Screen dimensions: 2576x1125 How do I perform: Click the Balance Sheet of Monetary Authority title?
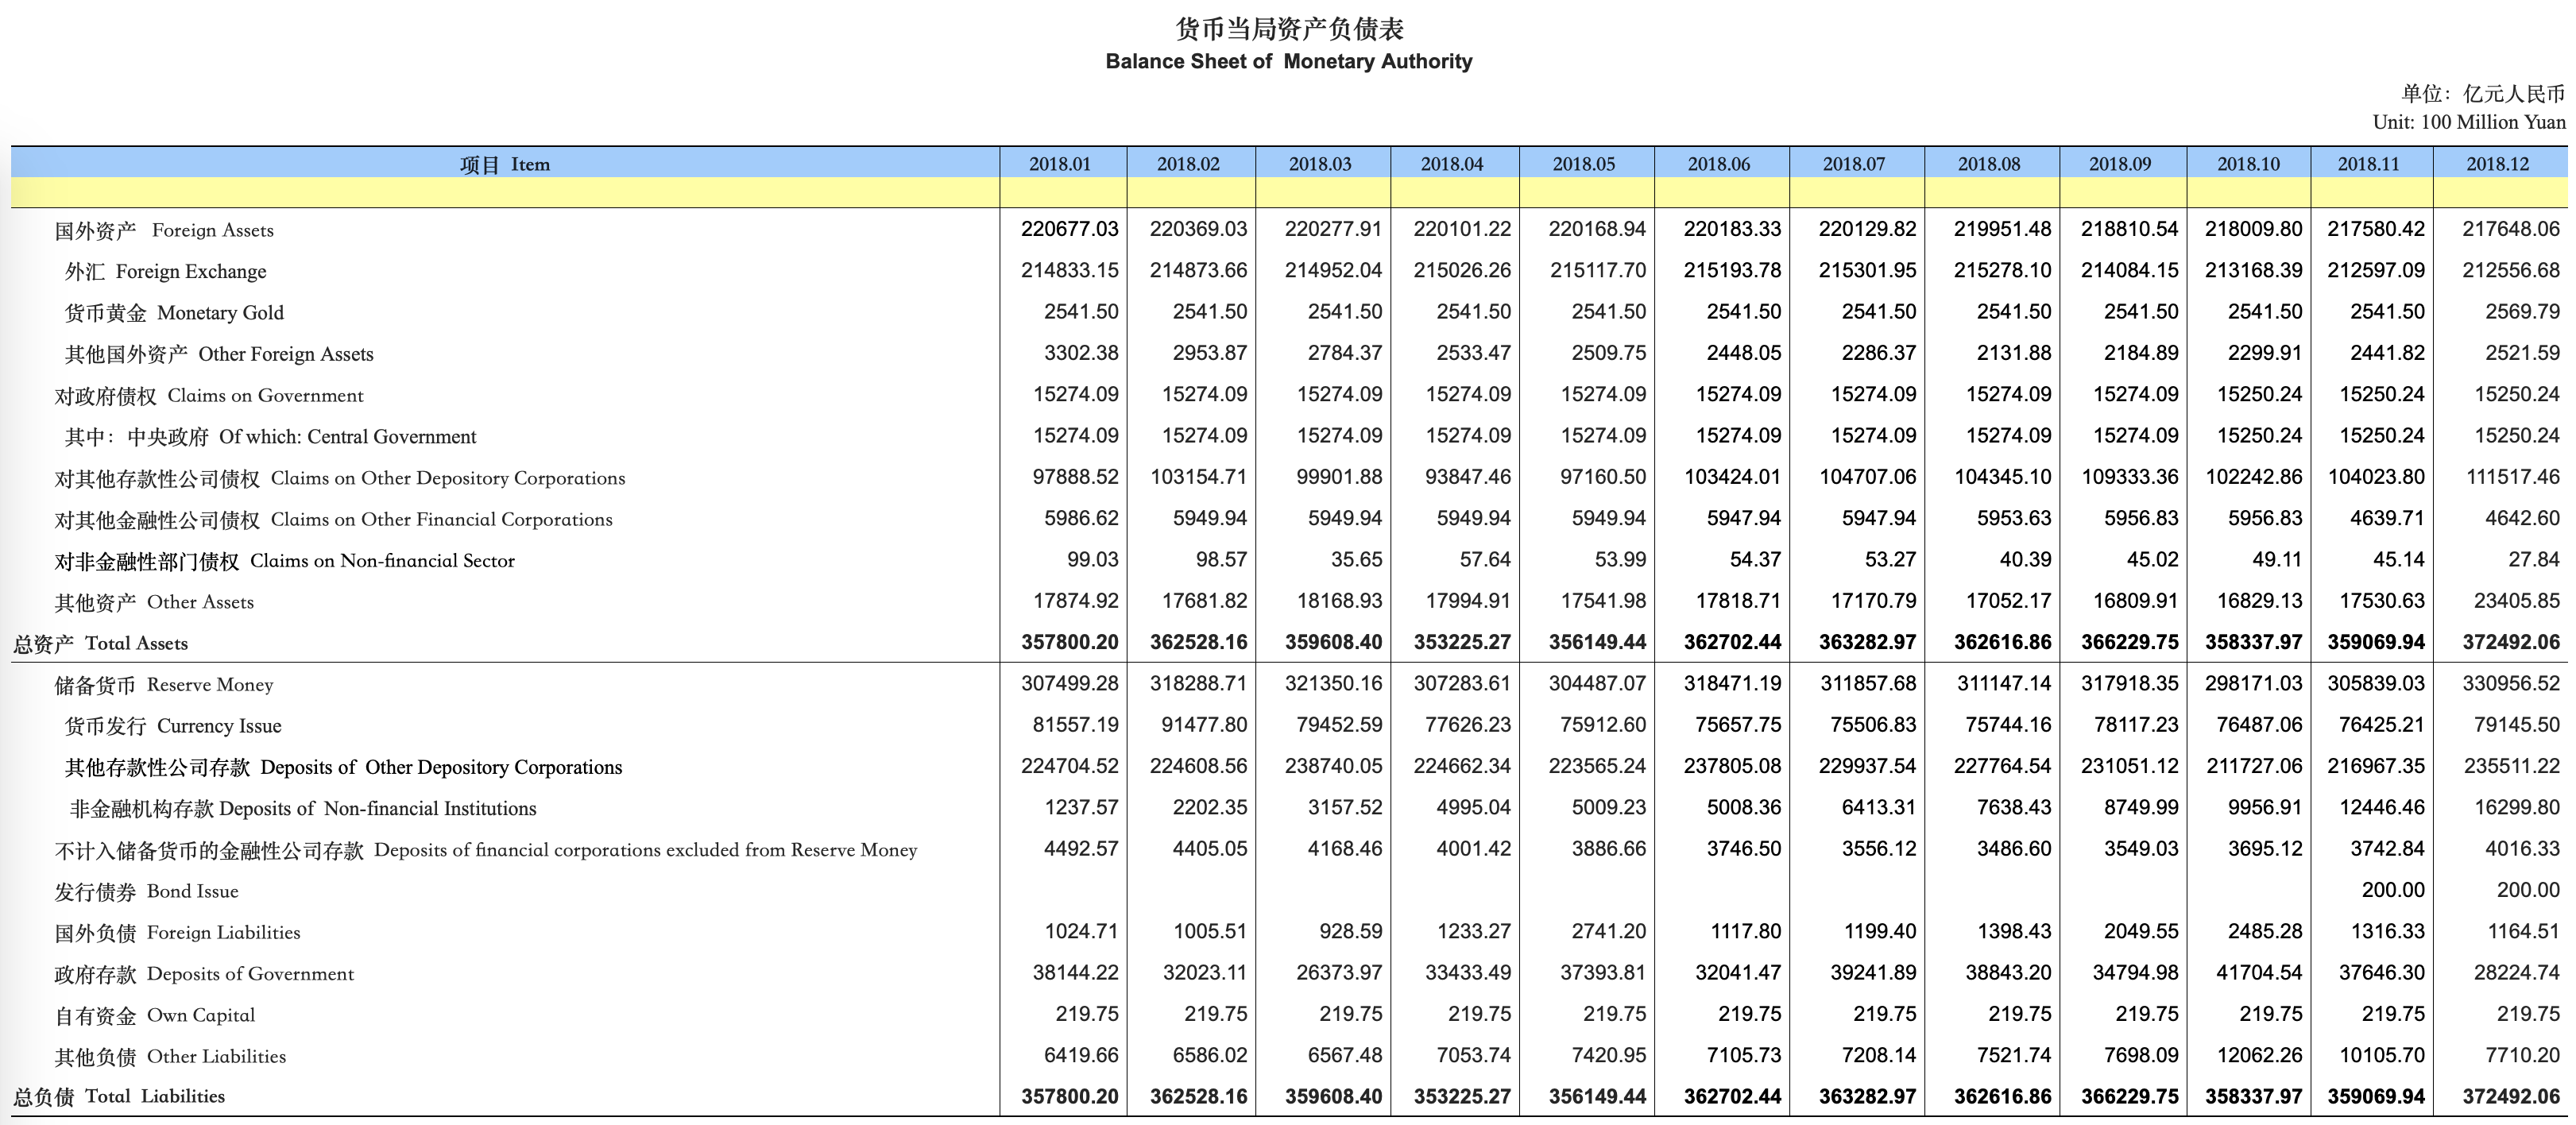pos(1288,61)
